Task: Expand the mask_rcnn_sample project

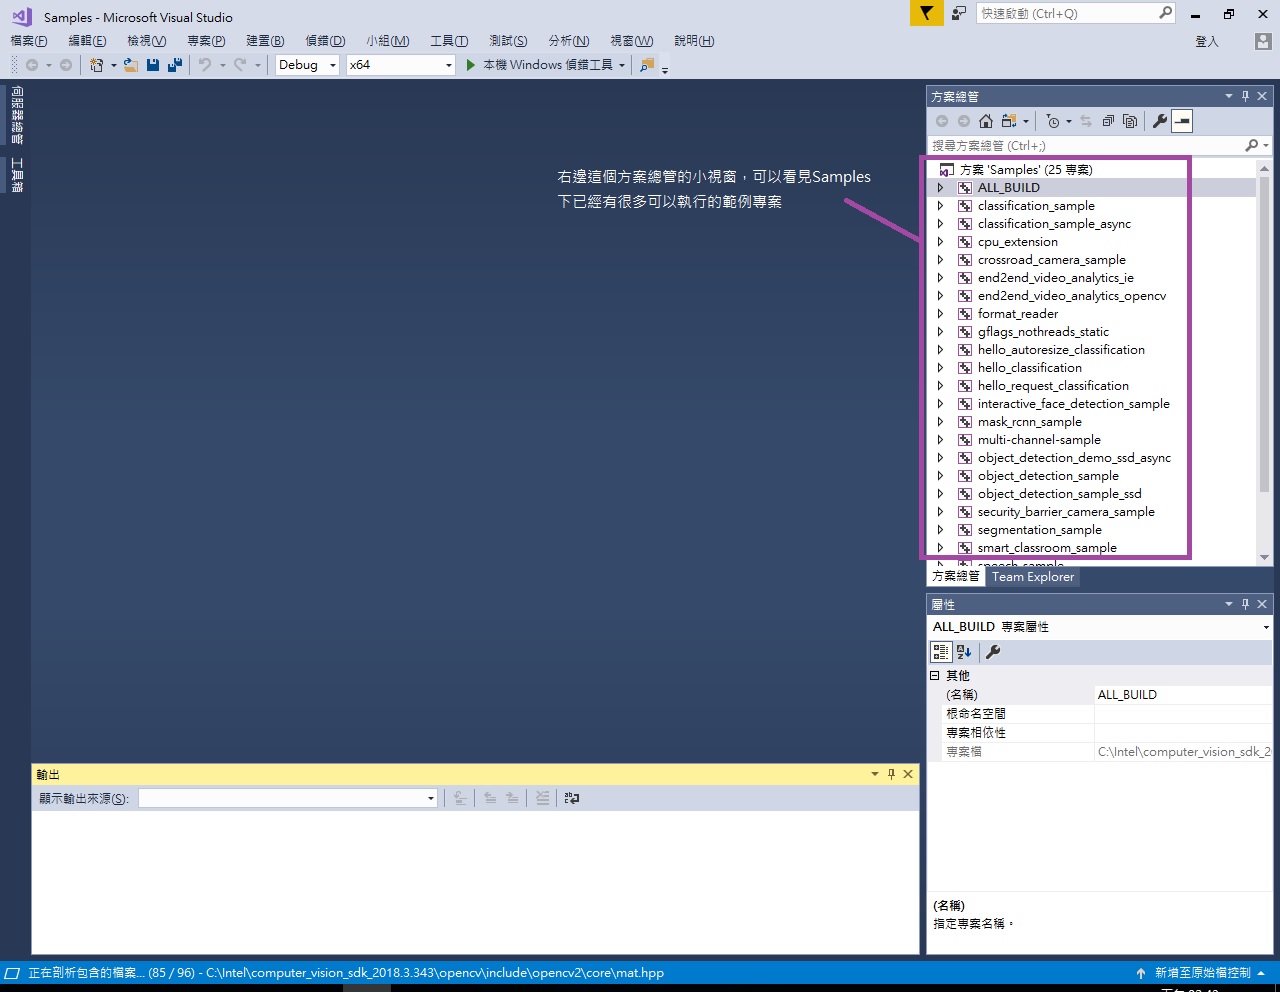Action: 940,422
